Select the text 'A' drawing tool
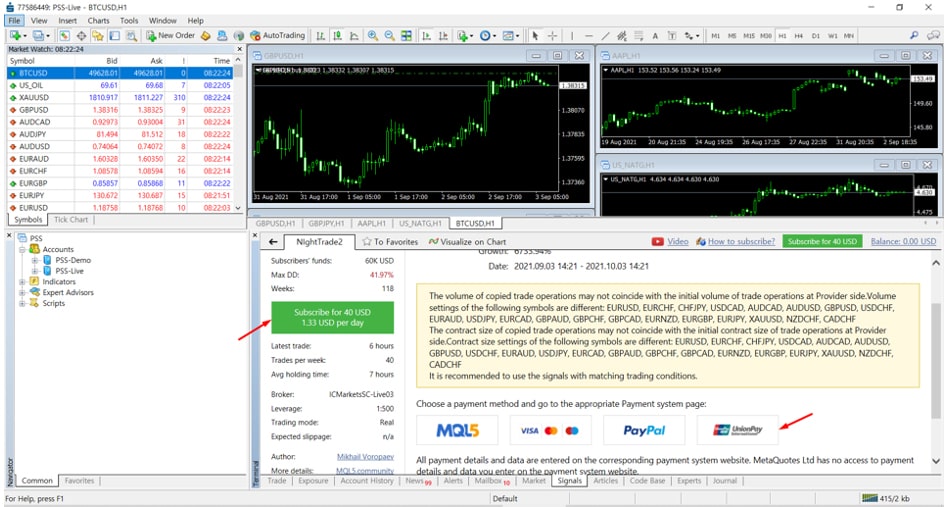Viewport: 944px width, 507px height. pyautogui.click(x=655, y=36)
